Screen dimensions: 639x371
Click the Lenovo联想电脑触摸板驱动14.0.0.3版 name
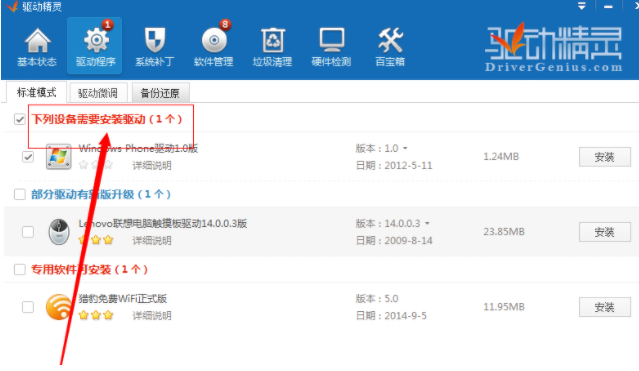coord(163,223)
